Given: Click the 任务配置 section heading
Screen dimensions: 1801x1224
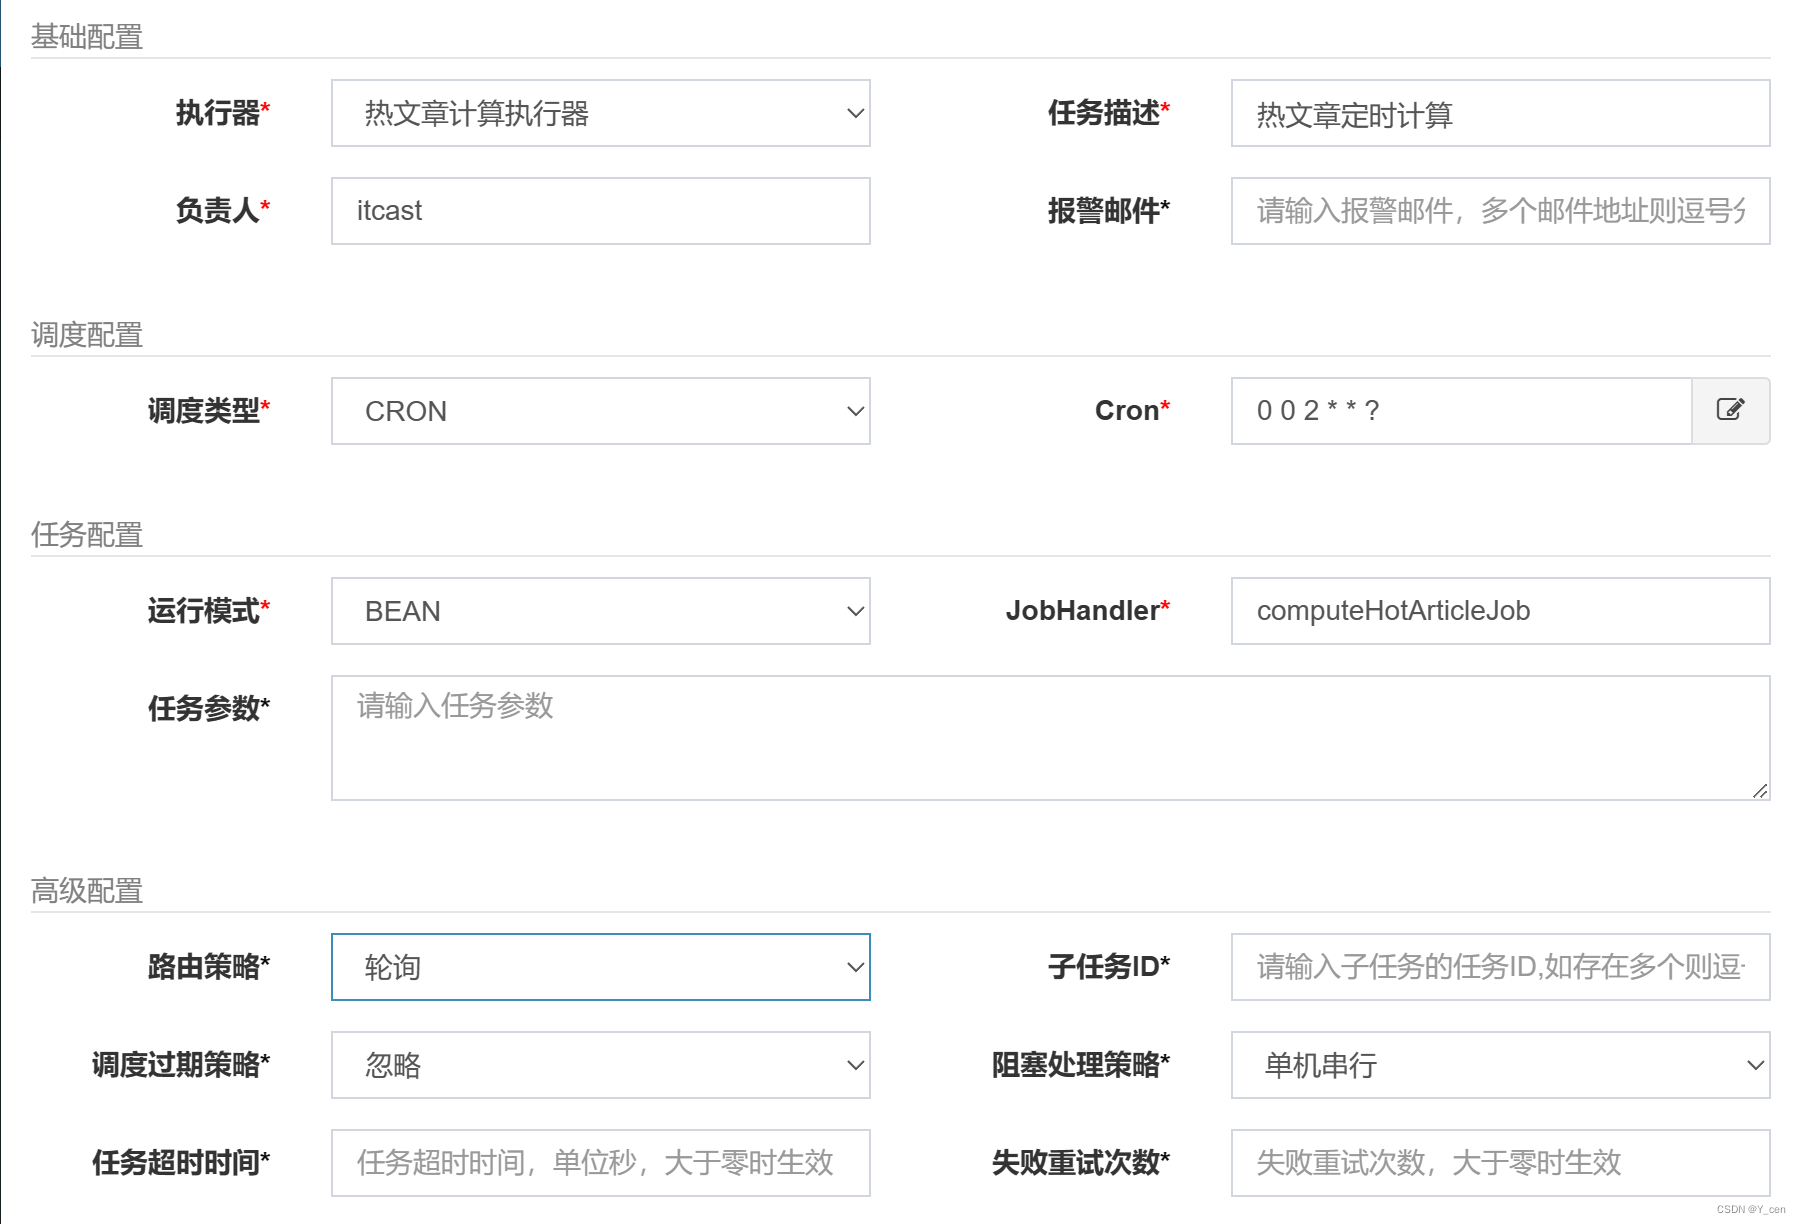Looking at the screenshot, I should click(87, 535).
